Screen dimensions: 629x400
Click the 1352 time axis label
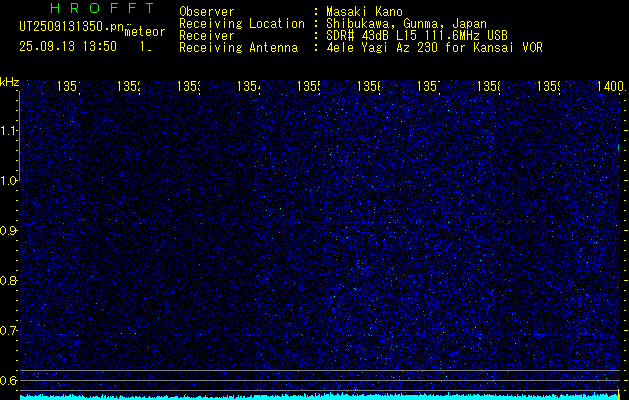(128, 86)
